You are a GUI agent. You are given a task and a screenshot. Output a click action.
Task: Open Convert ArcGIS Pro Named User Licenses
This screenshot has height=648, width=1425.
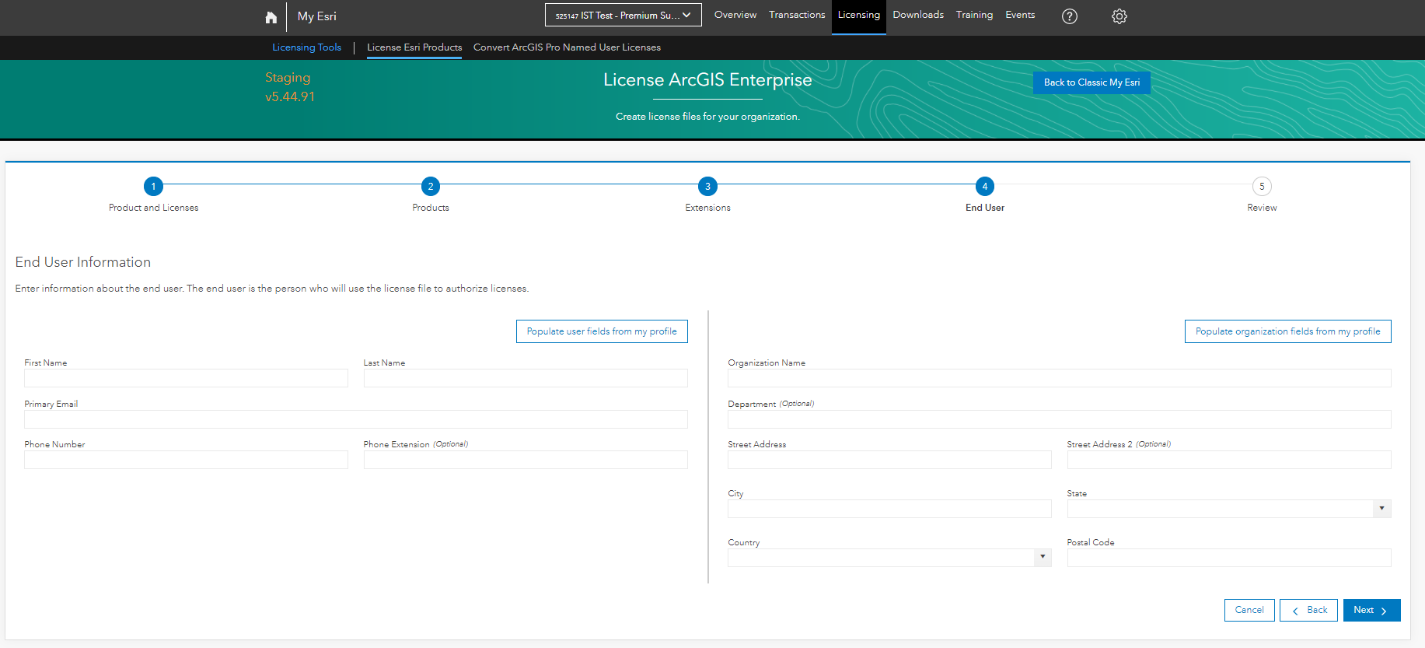click(x=567, y=47)
